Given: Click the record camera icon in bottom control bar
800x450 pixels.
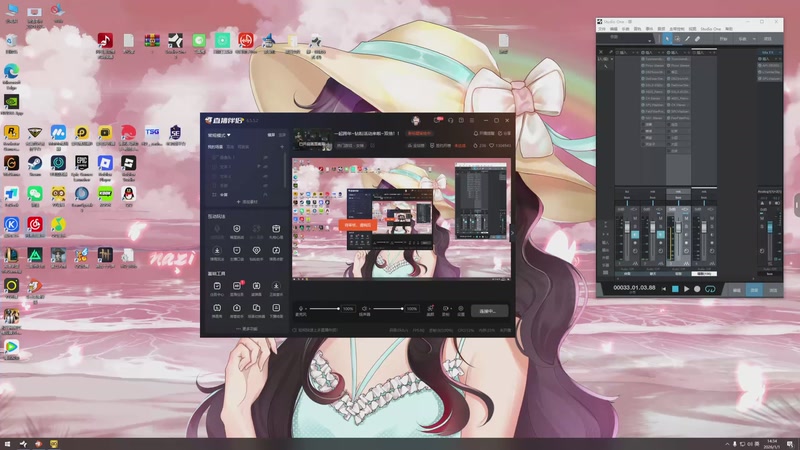Looking at the screenshot, I should click(445, 309).
